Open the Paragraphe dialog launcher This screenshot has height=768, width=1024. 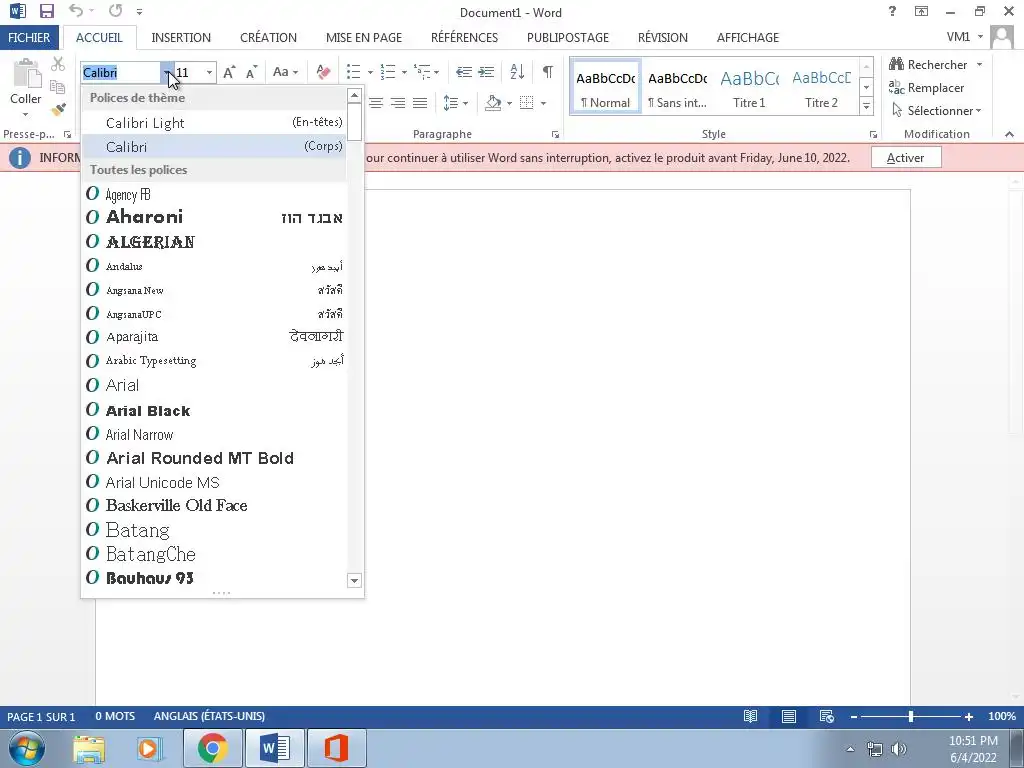click(x=555, y=135)
